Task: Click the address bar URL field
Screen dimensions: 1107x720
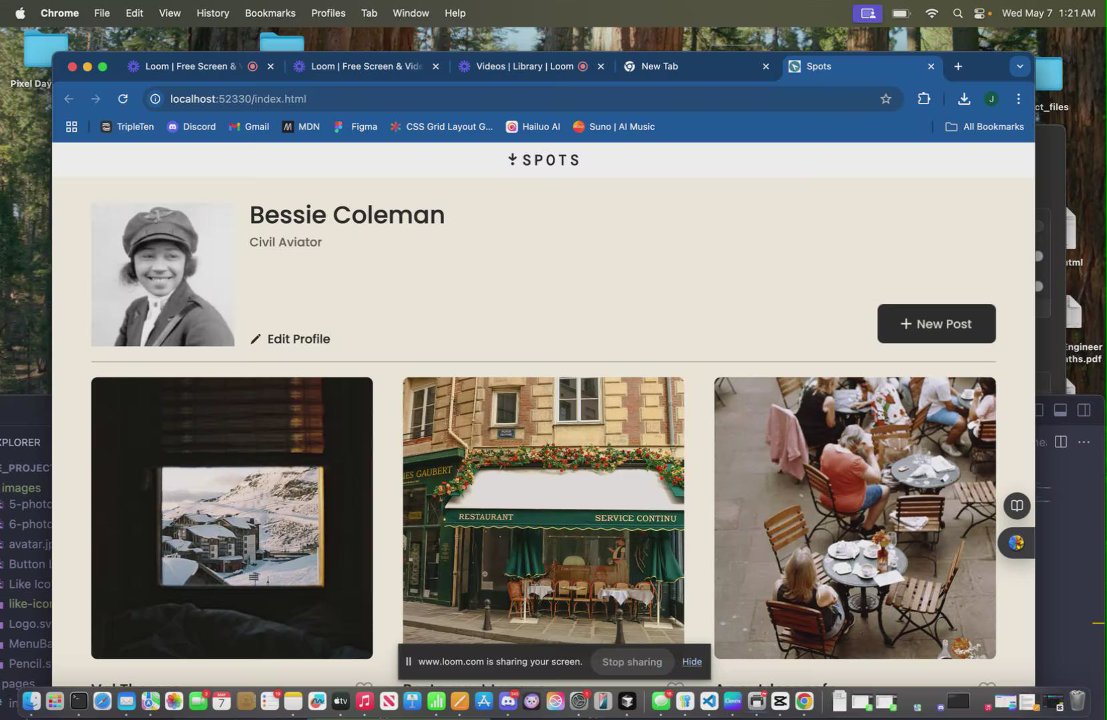Action: coord(500,99)
